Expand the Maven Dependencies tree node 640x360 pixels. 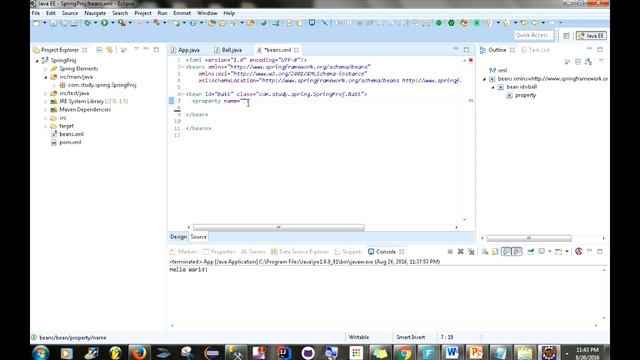(x=46, y=110)
